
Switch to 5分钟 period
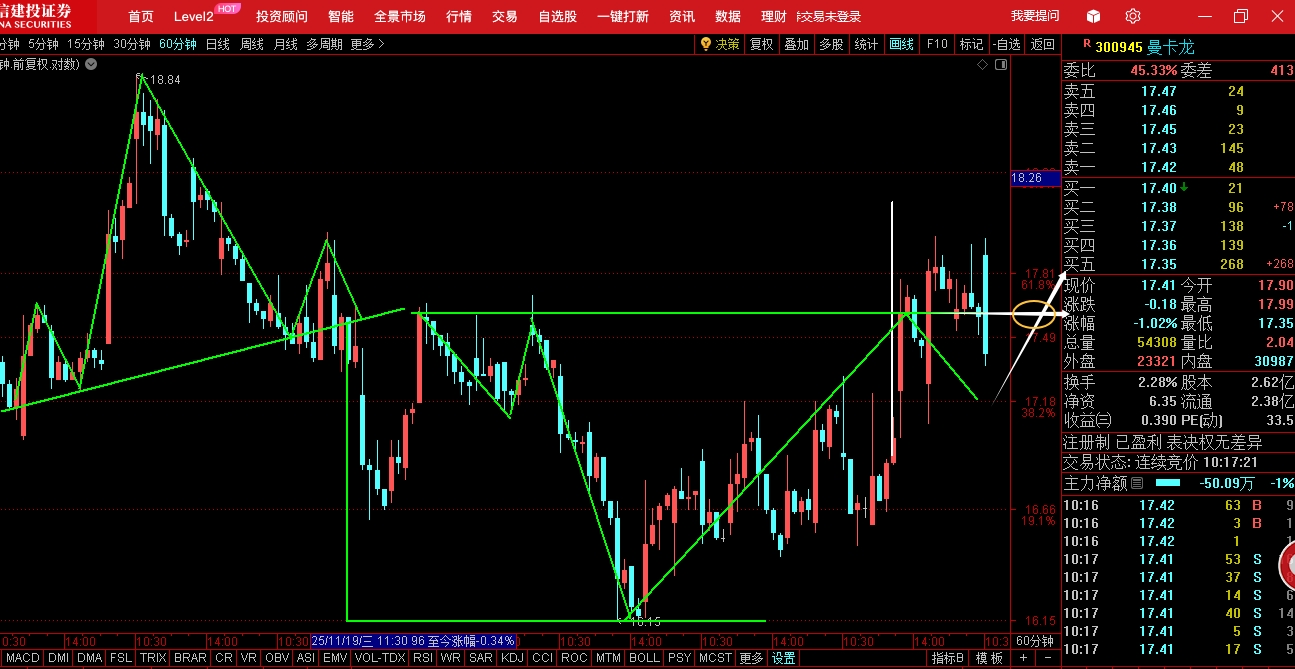click(43, 44)
